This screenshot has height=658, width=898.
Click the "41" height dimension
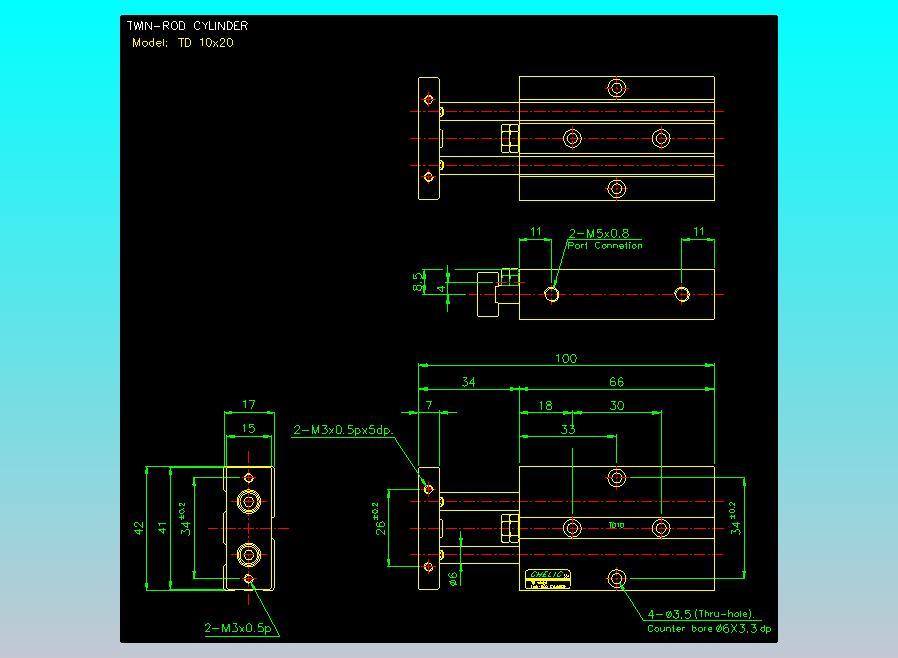163,527
